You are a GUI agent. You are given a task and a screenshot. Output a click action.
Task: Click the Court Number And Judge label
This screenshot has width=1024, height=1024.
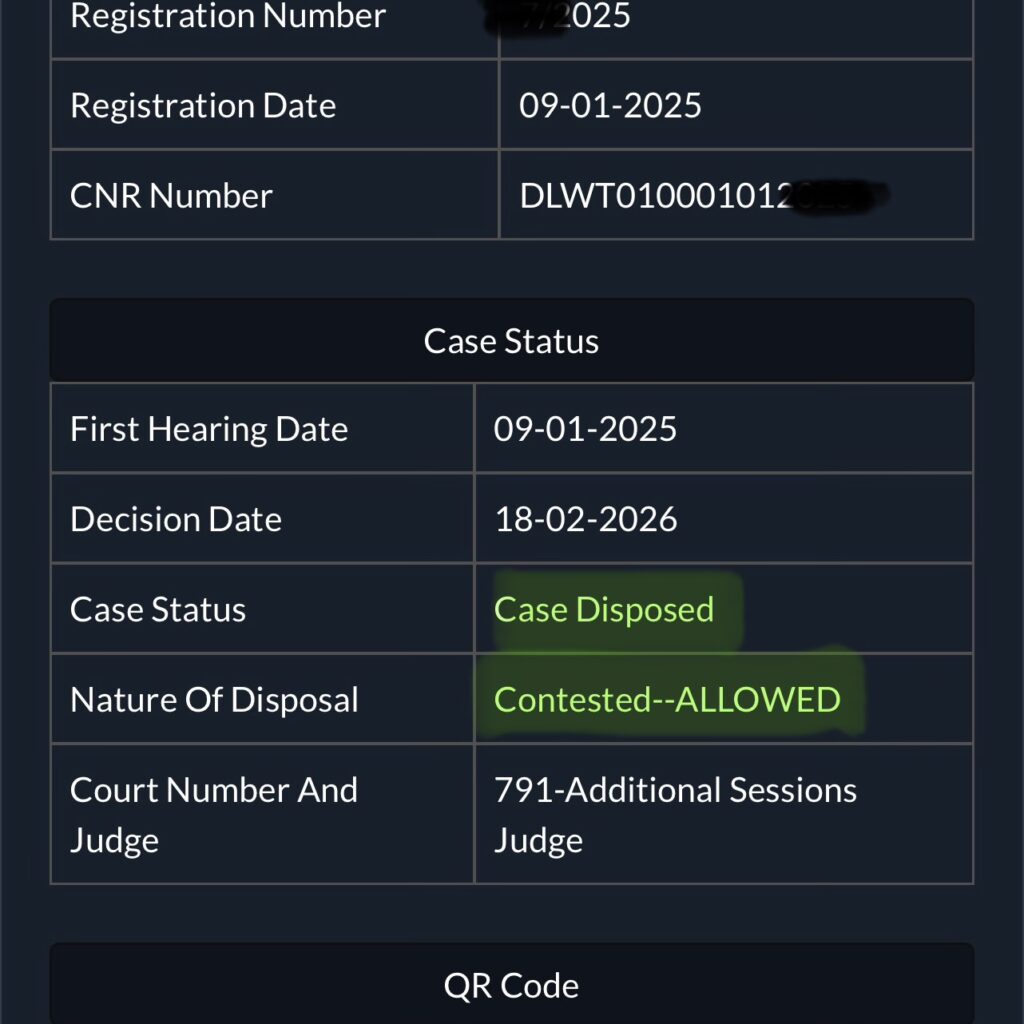tap(214, 814)
